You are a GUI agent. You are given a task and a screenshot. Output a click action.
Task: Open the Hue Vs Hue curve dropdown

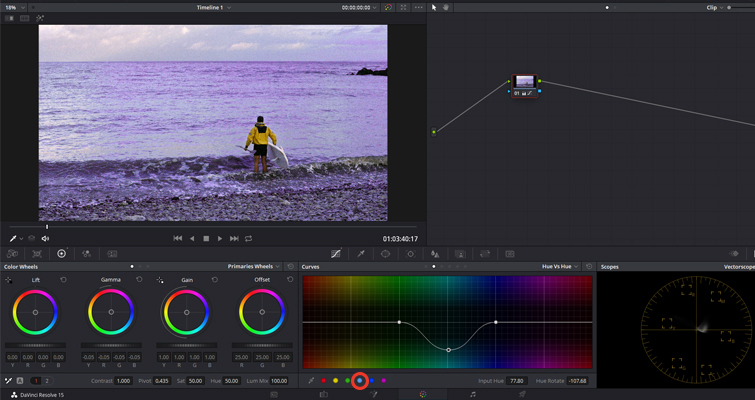pos(560,266)
